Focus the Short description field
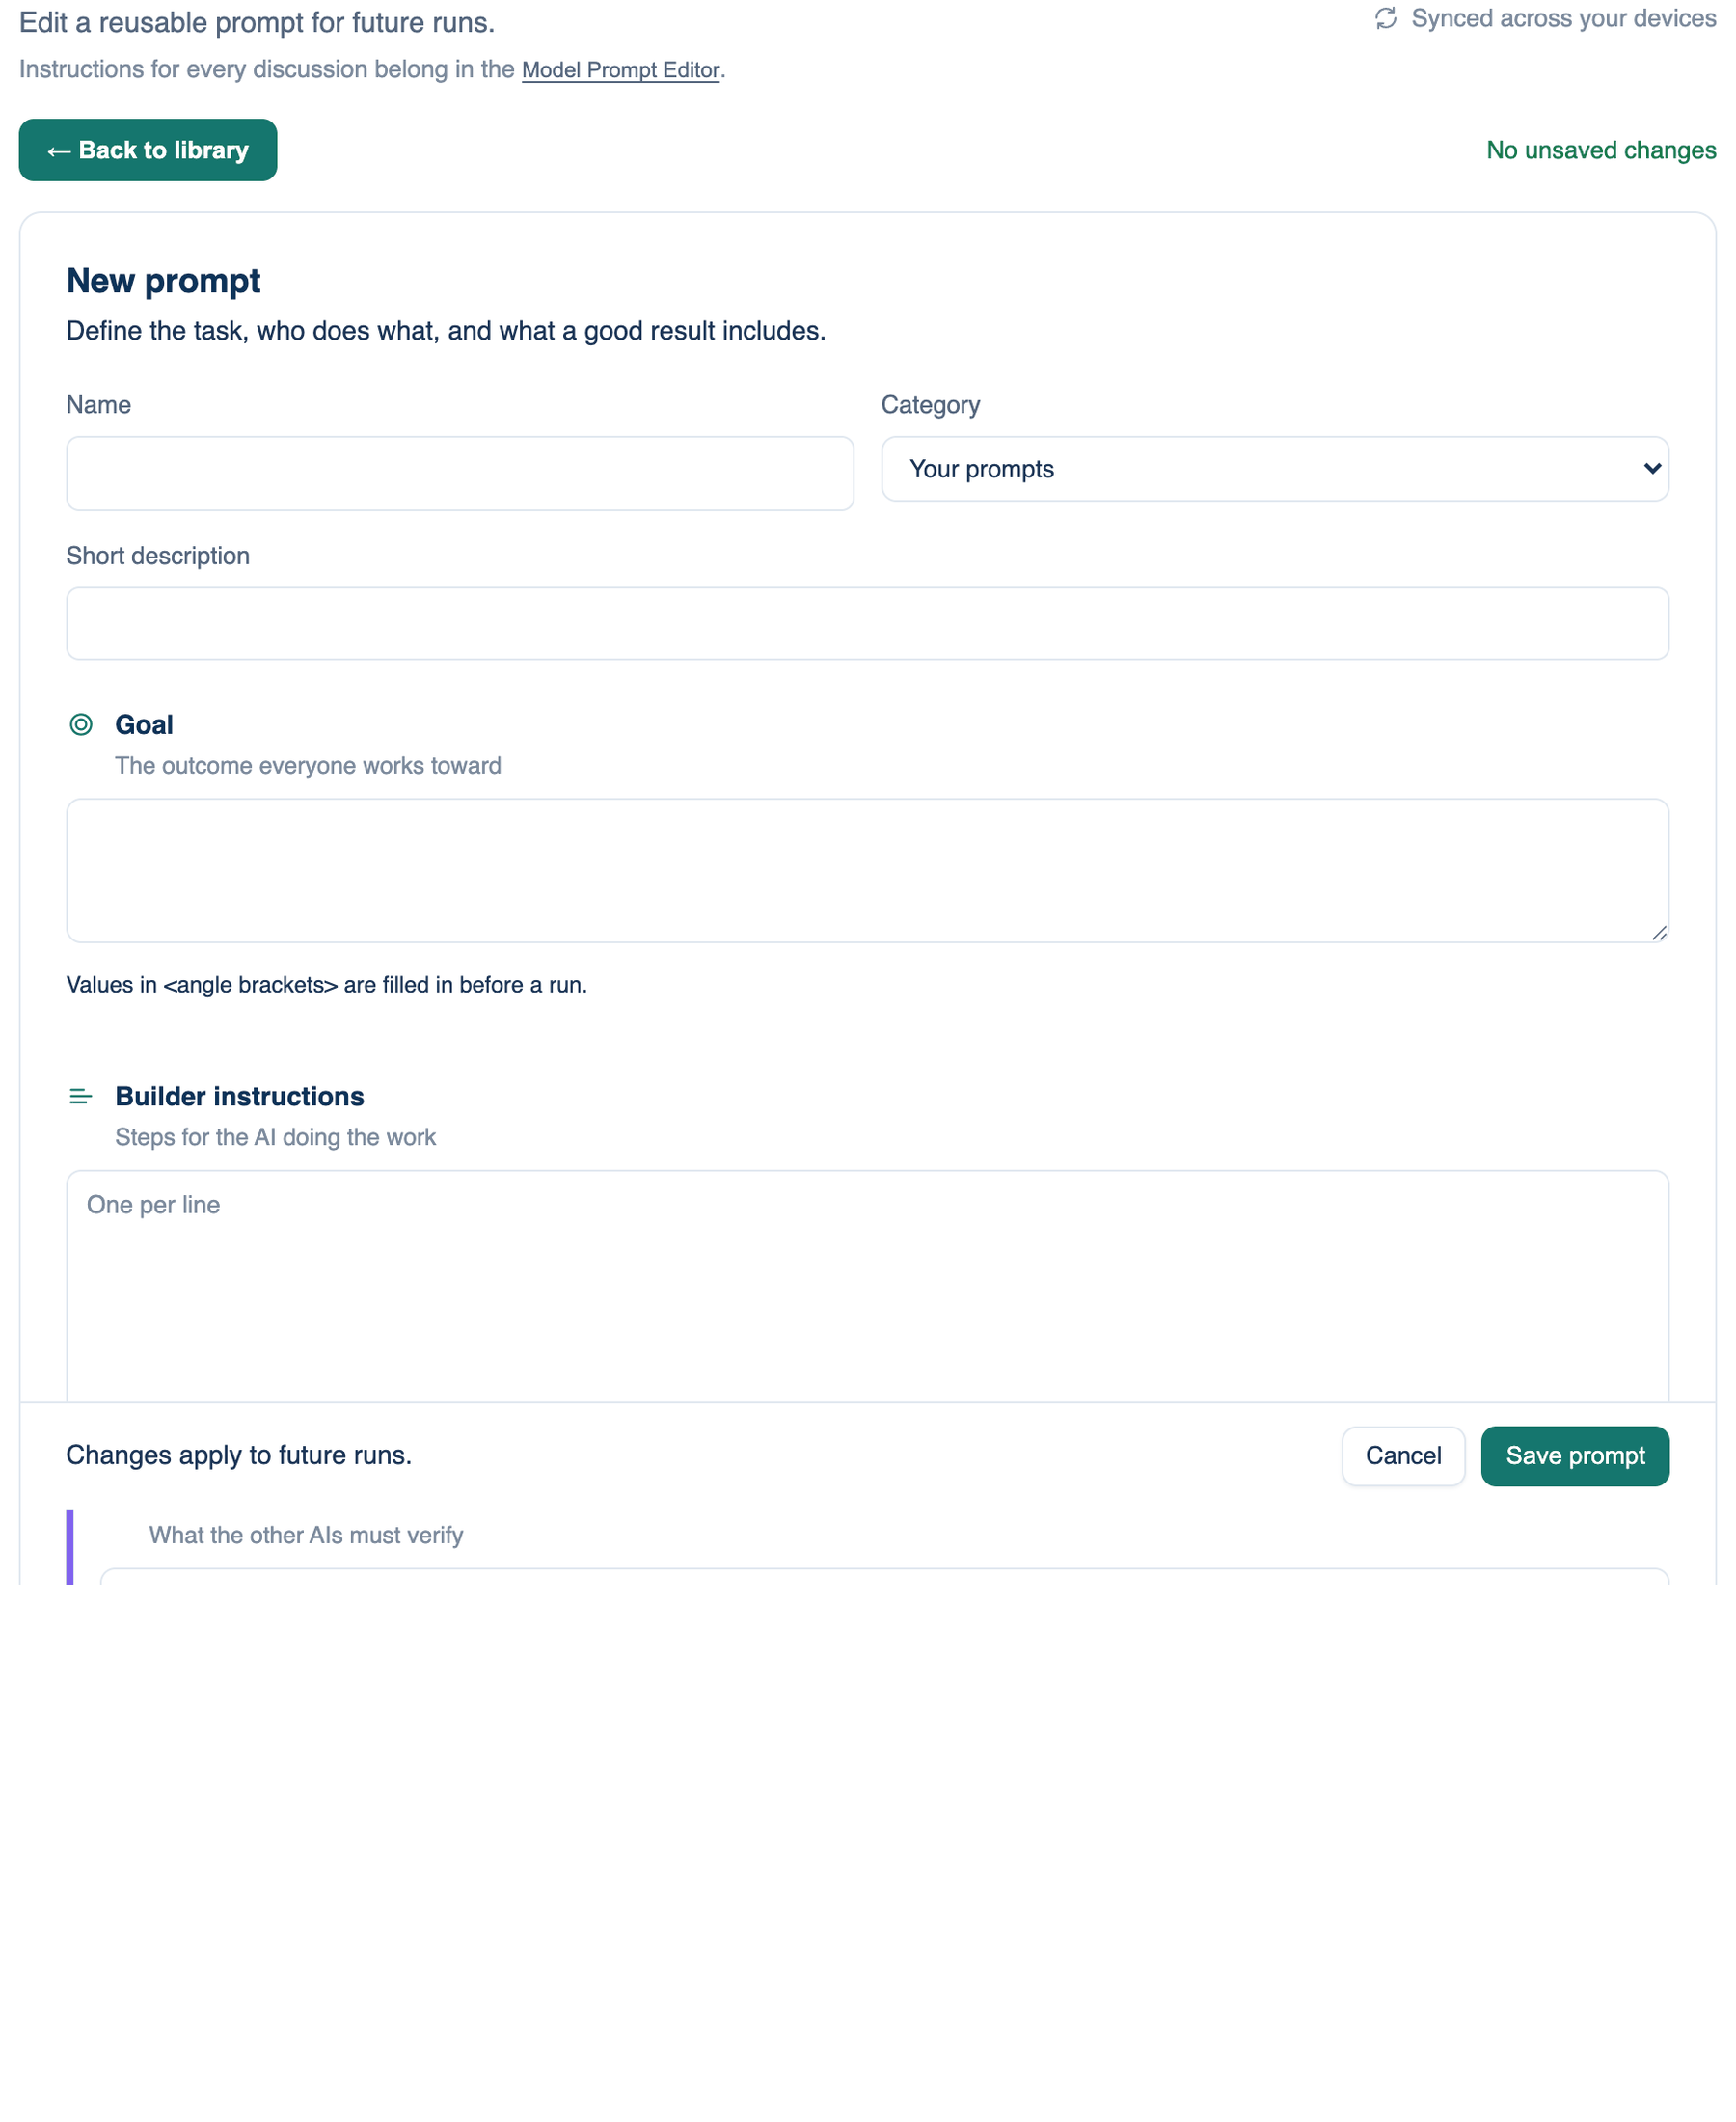 pos(867,623)
